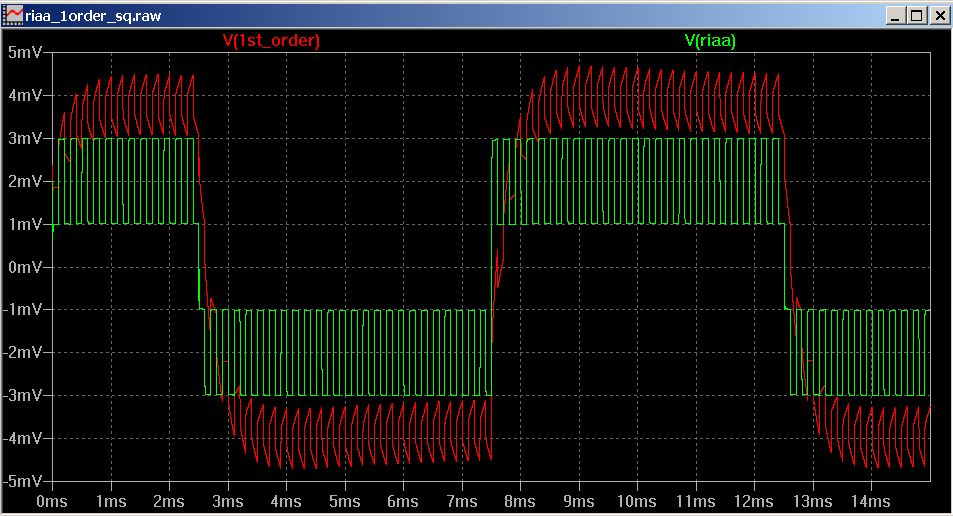Click the 1ms time axis label
Screen dimensions: 953x516
click(x=111, y=501)
